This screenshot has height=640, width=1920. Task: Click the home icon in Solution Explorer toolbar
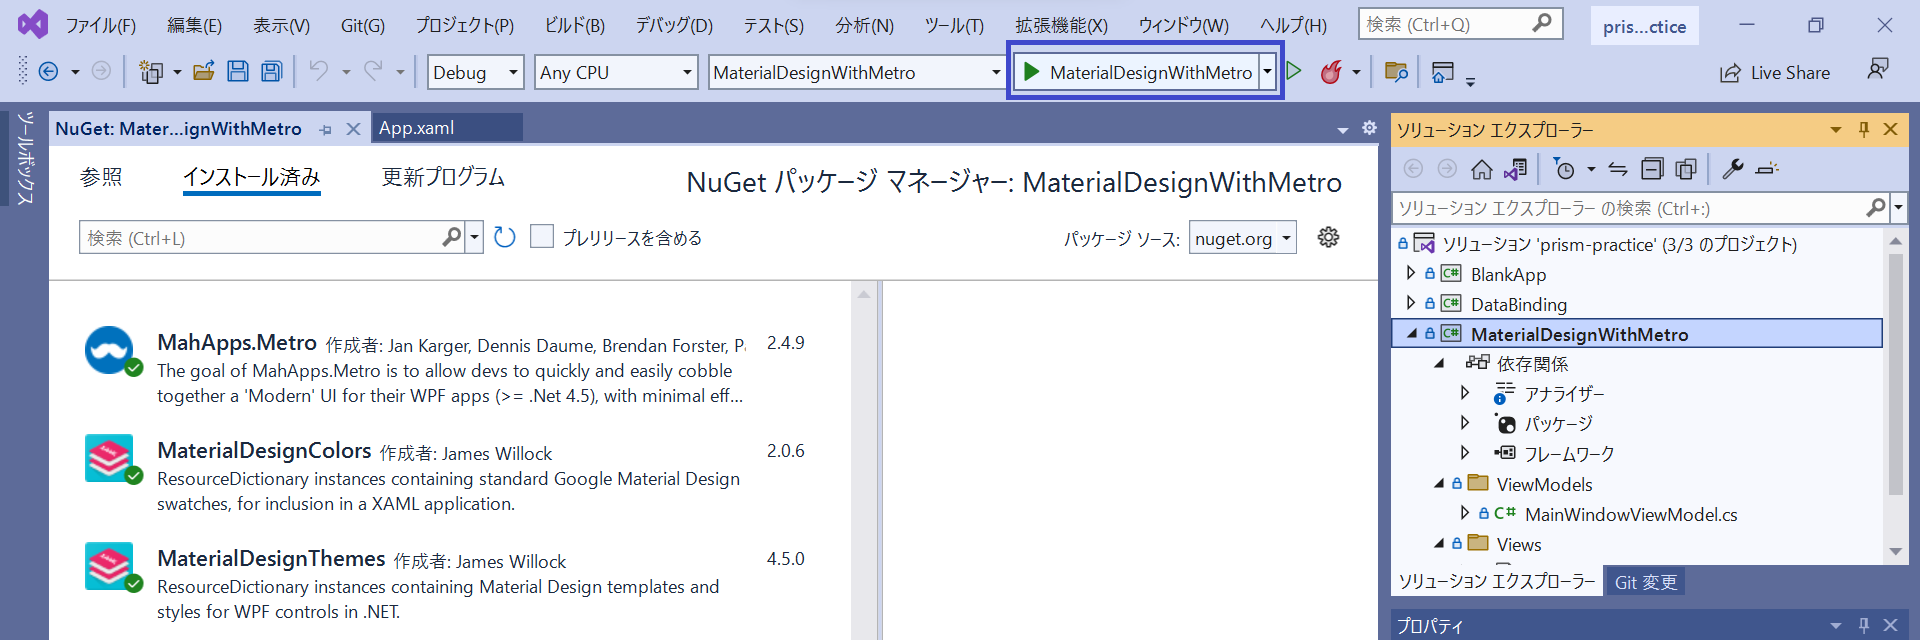click(1481, 169)
